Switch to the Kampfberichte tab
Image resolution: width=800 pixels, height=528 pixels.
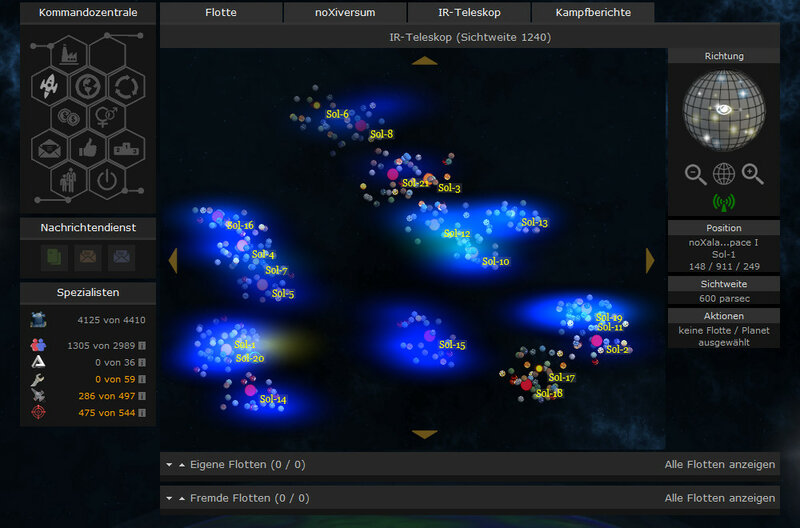click(593, 12)
